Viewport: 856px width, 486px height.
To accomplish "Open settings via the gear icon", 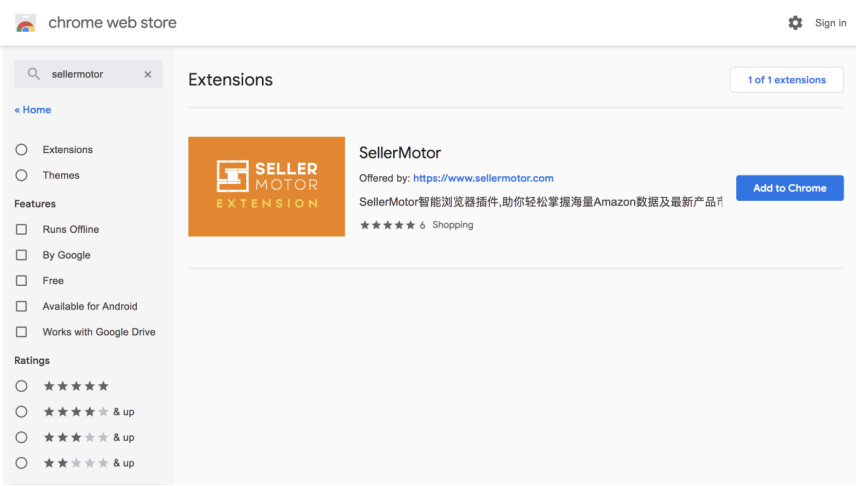I will [795, 23].
